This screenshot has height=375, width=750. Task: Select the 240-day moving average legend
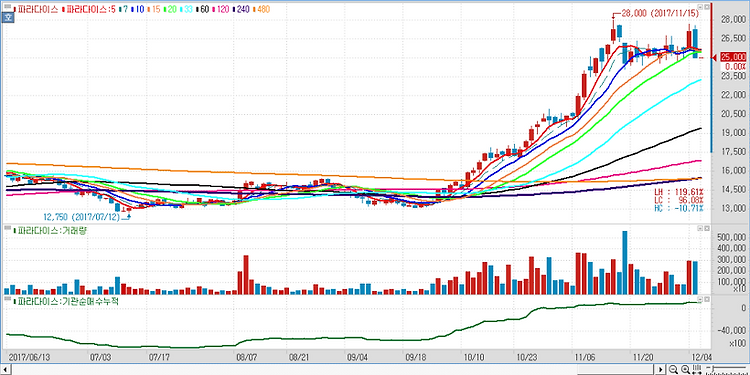[242, 9]
